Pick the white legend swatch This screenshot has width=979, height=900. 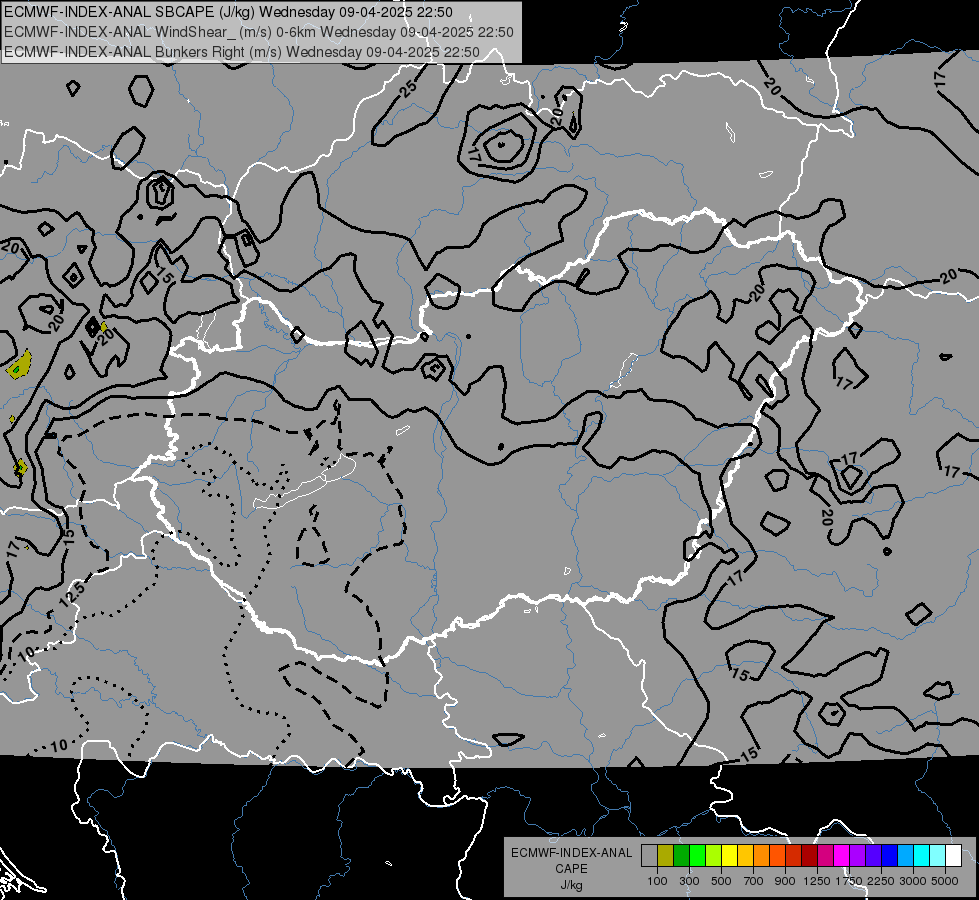[953, 856]
